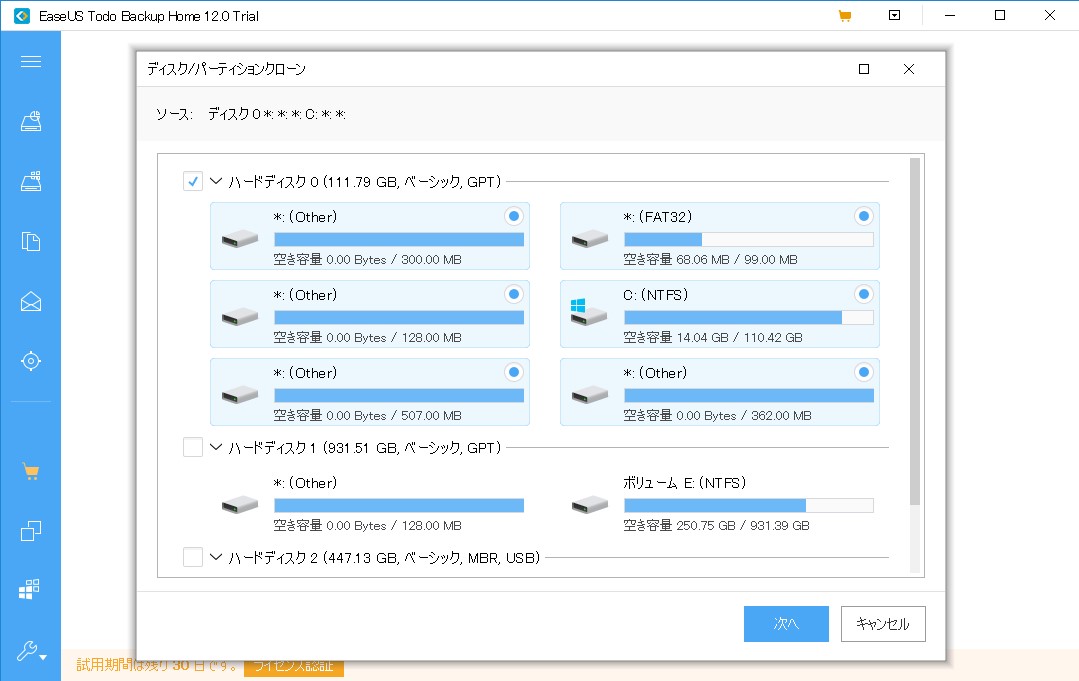1079x681 pixels.
Task: Open the Clone tool in the sidebar
Action: tap(30, 530)
